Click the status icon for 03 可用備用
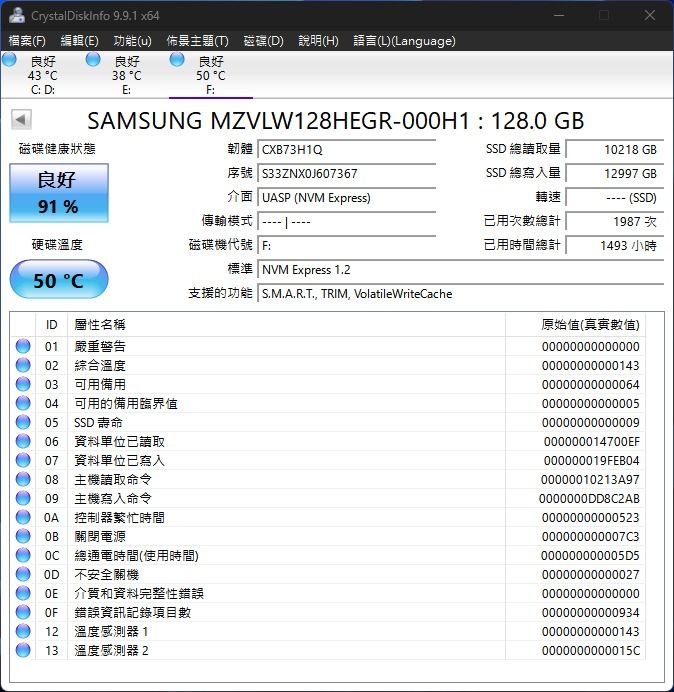674x692 pixels. [x=23, y=384]
